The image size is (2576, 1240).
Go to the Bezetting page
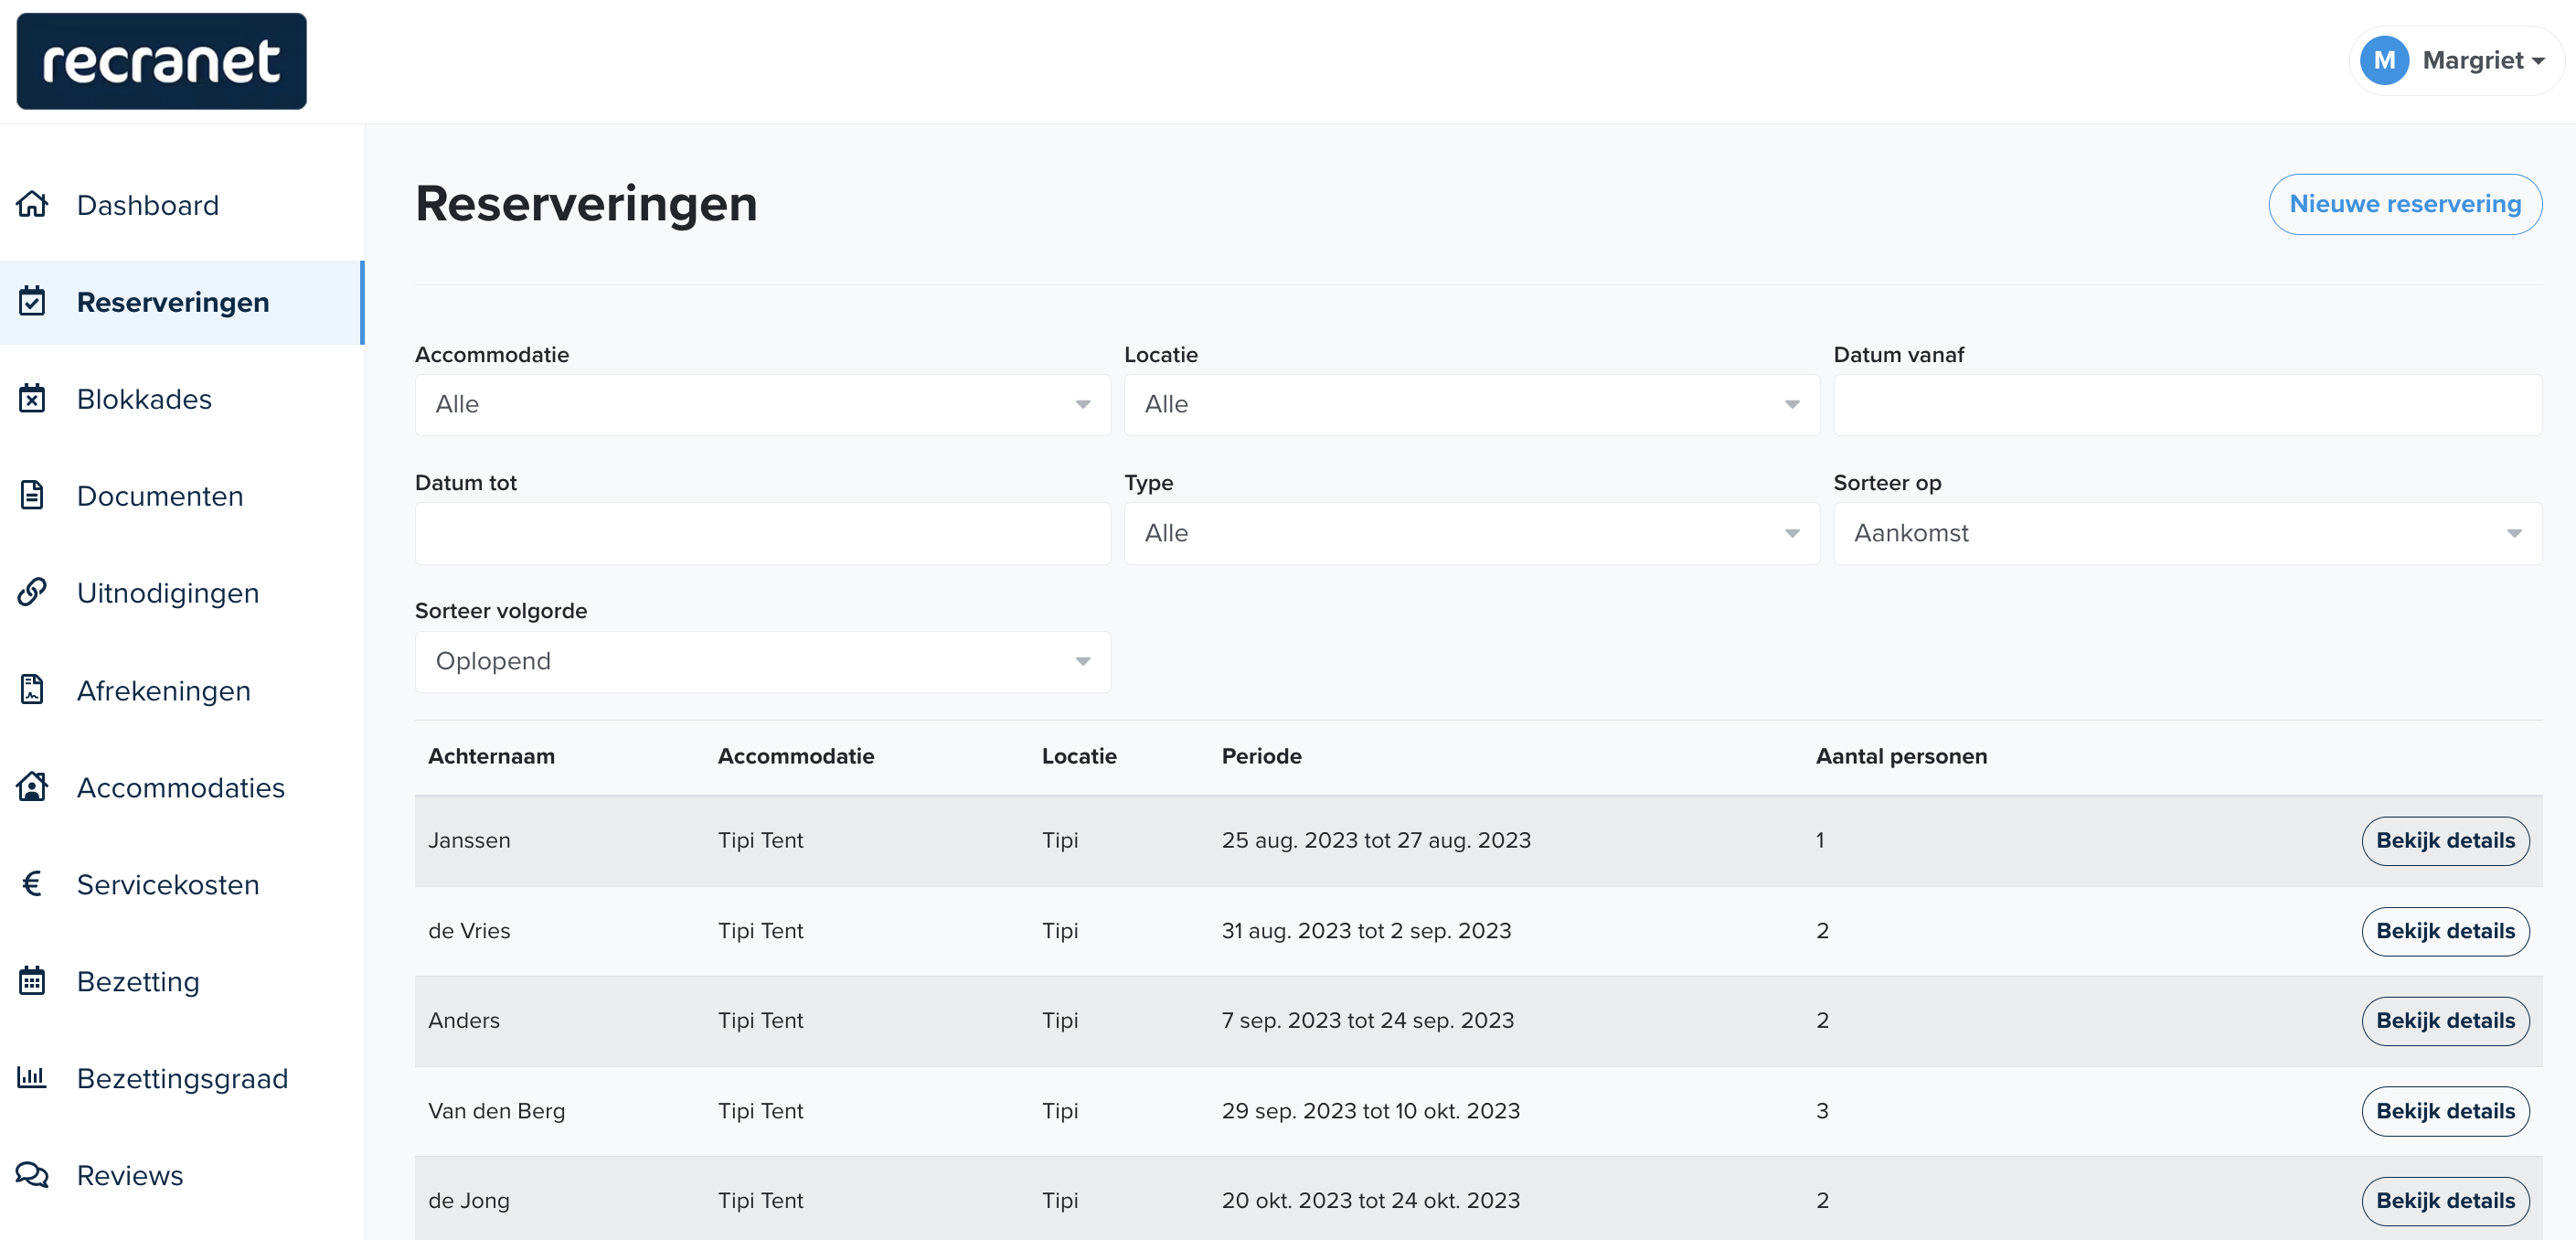pyautogui.click(x=182, y=981)
